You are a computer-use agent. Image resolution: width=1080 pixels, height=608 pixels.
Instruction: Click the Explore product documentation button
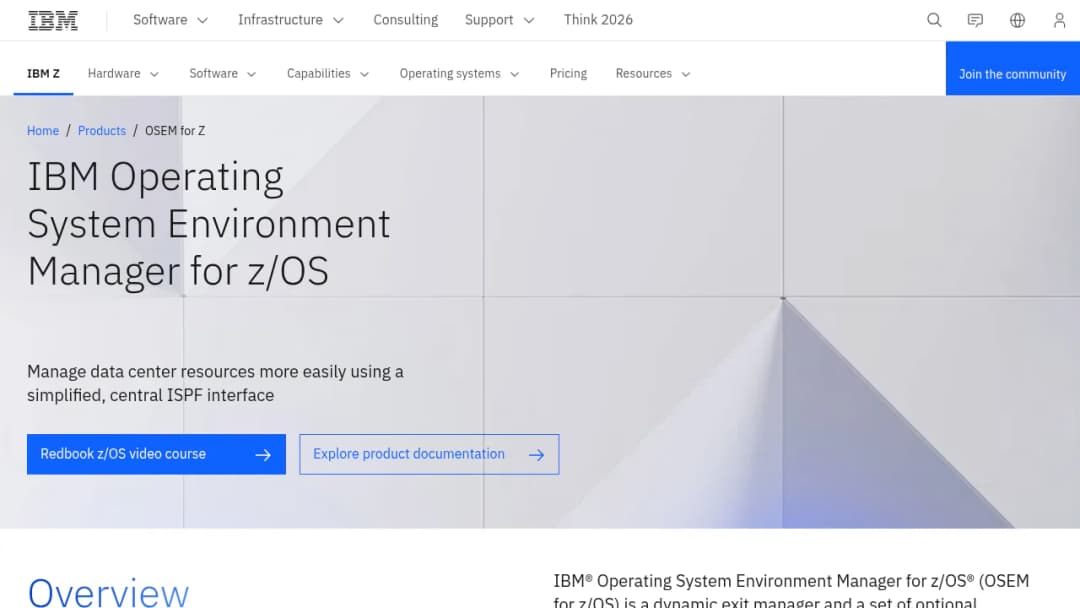[429, 454]
